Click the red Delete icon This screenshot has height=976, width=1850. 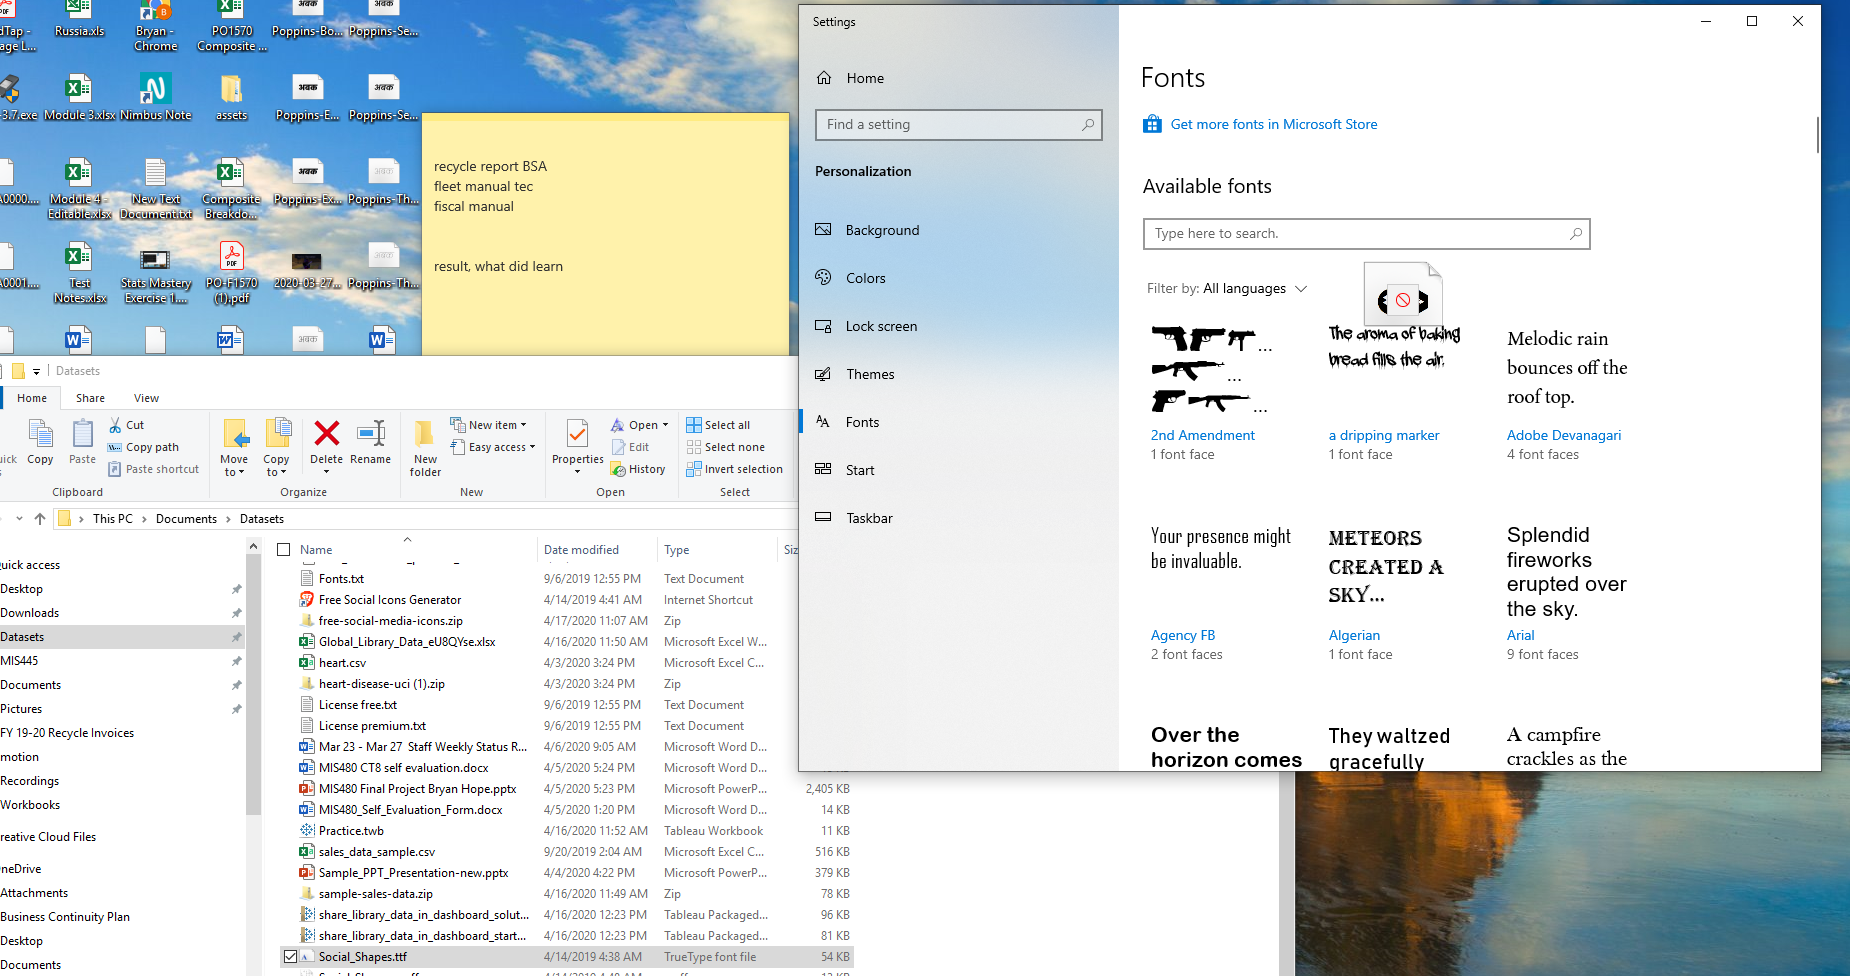click(x=326, y=434)
